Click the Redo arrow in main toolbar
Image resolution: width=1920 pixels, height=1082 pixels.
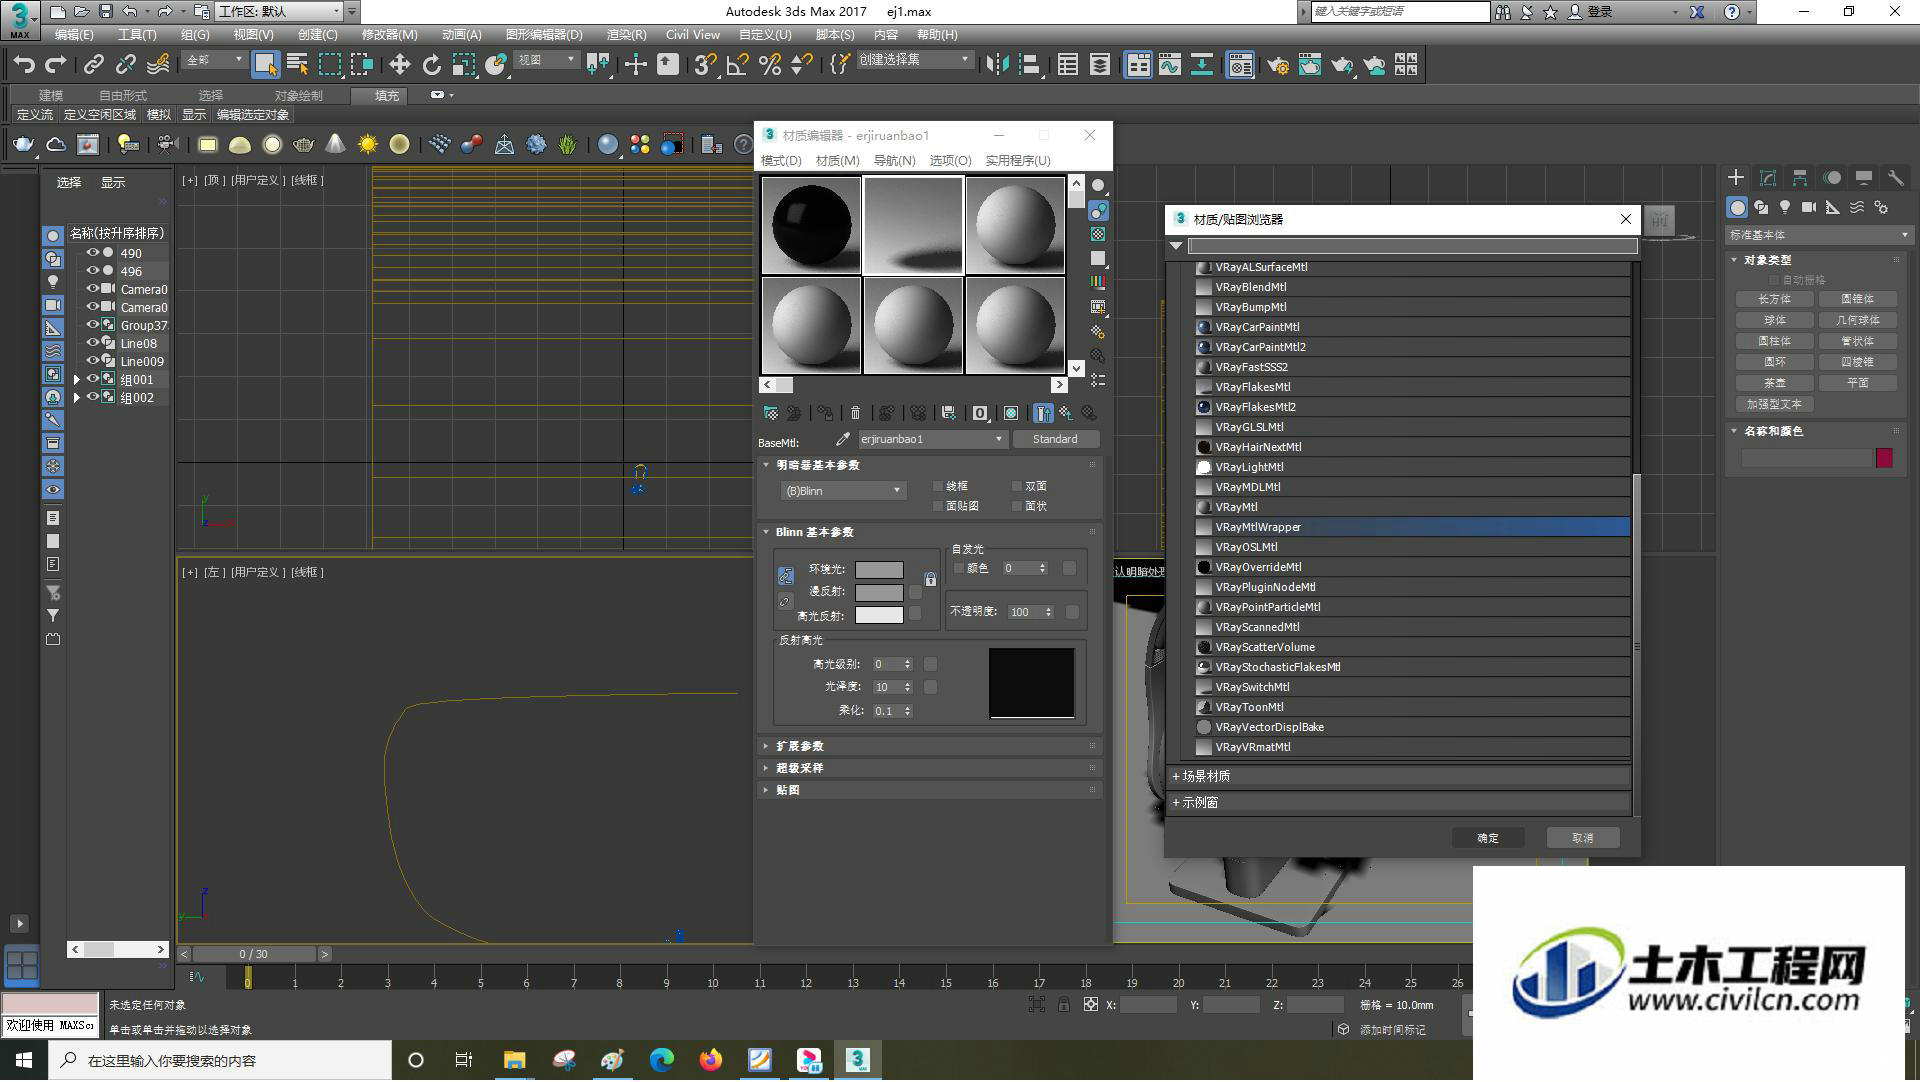56,65
